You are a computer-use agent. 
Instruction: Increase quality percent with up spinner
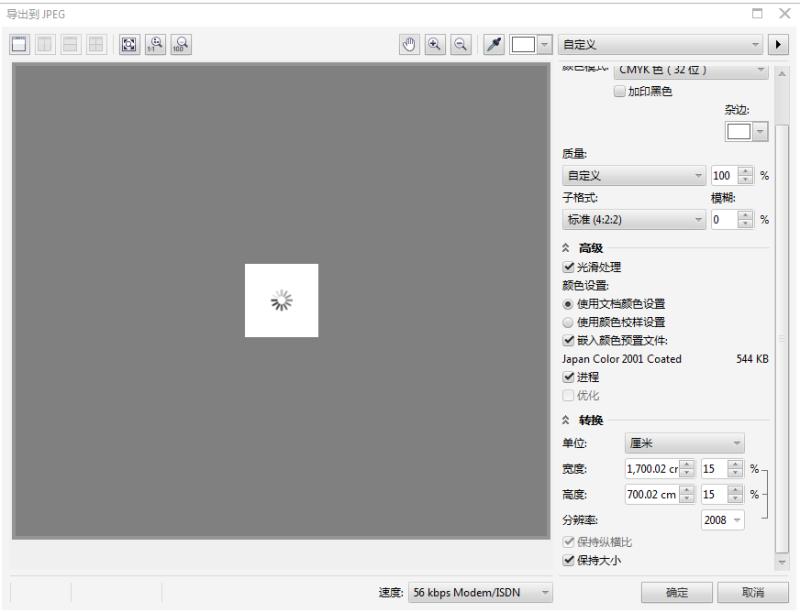pyautogui.click(x=746, y=171)
